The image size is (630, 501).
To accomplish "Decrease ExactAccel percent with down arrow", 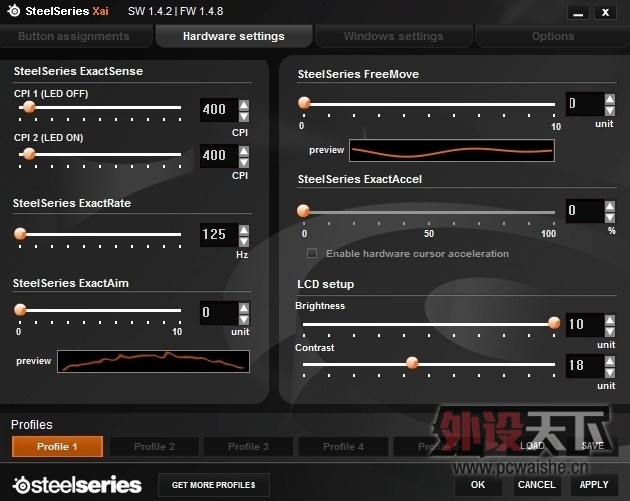I will 610,217.
